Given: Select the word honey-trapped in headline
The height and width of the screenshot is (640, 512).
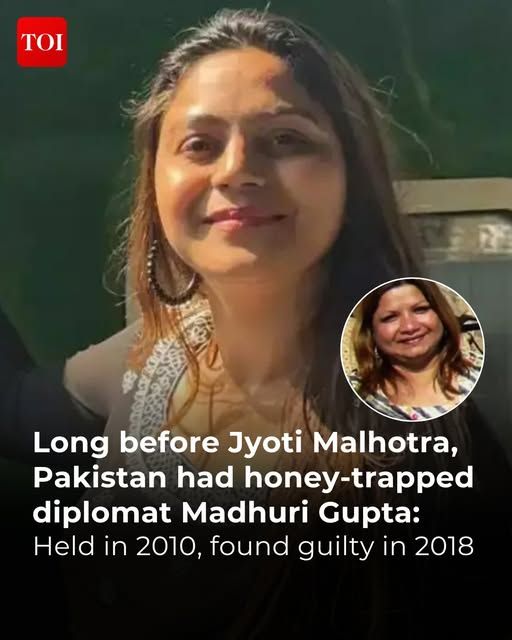Looking at the screenshot, I should pos(359,478).
